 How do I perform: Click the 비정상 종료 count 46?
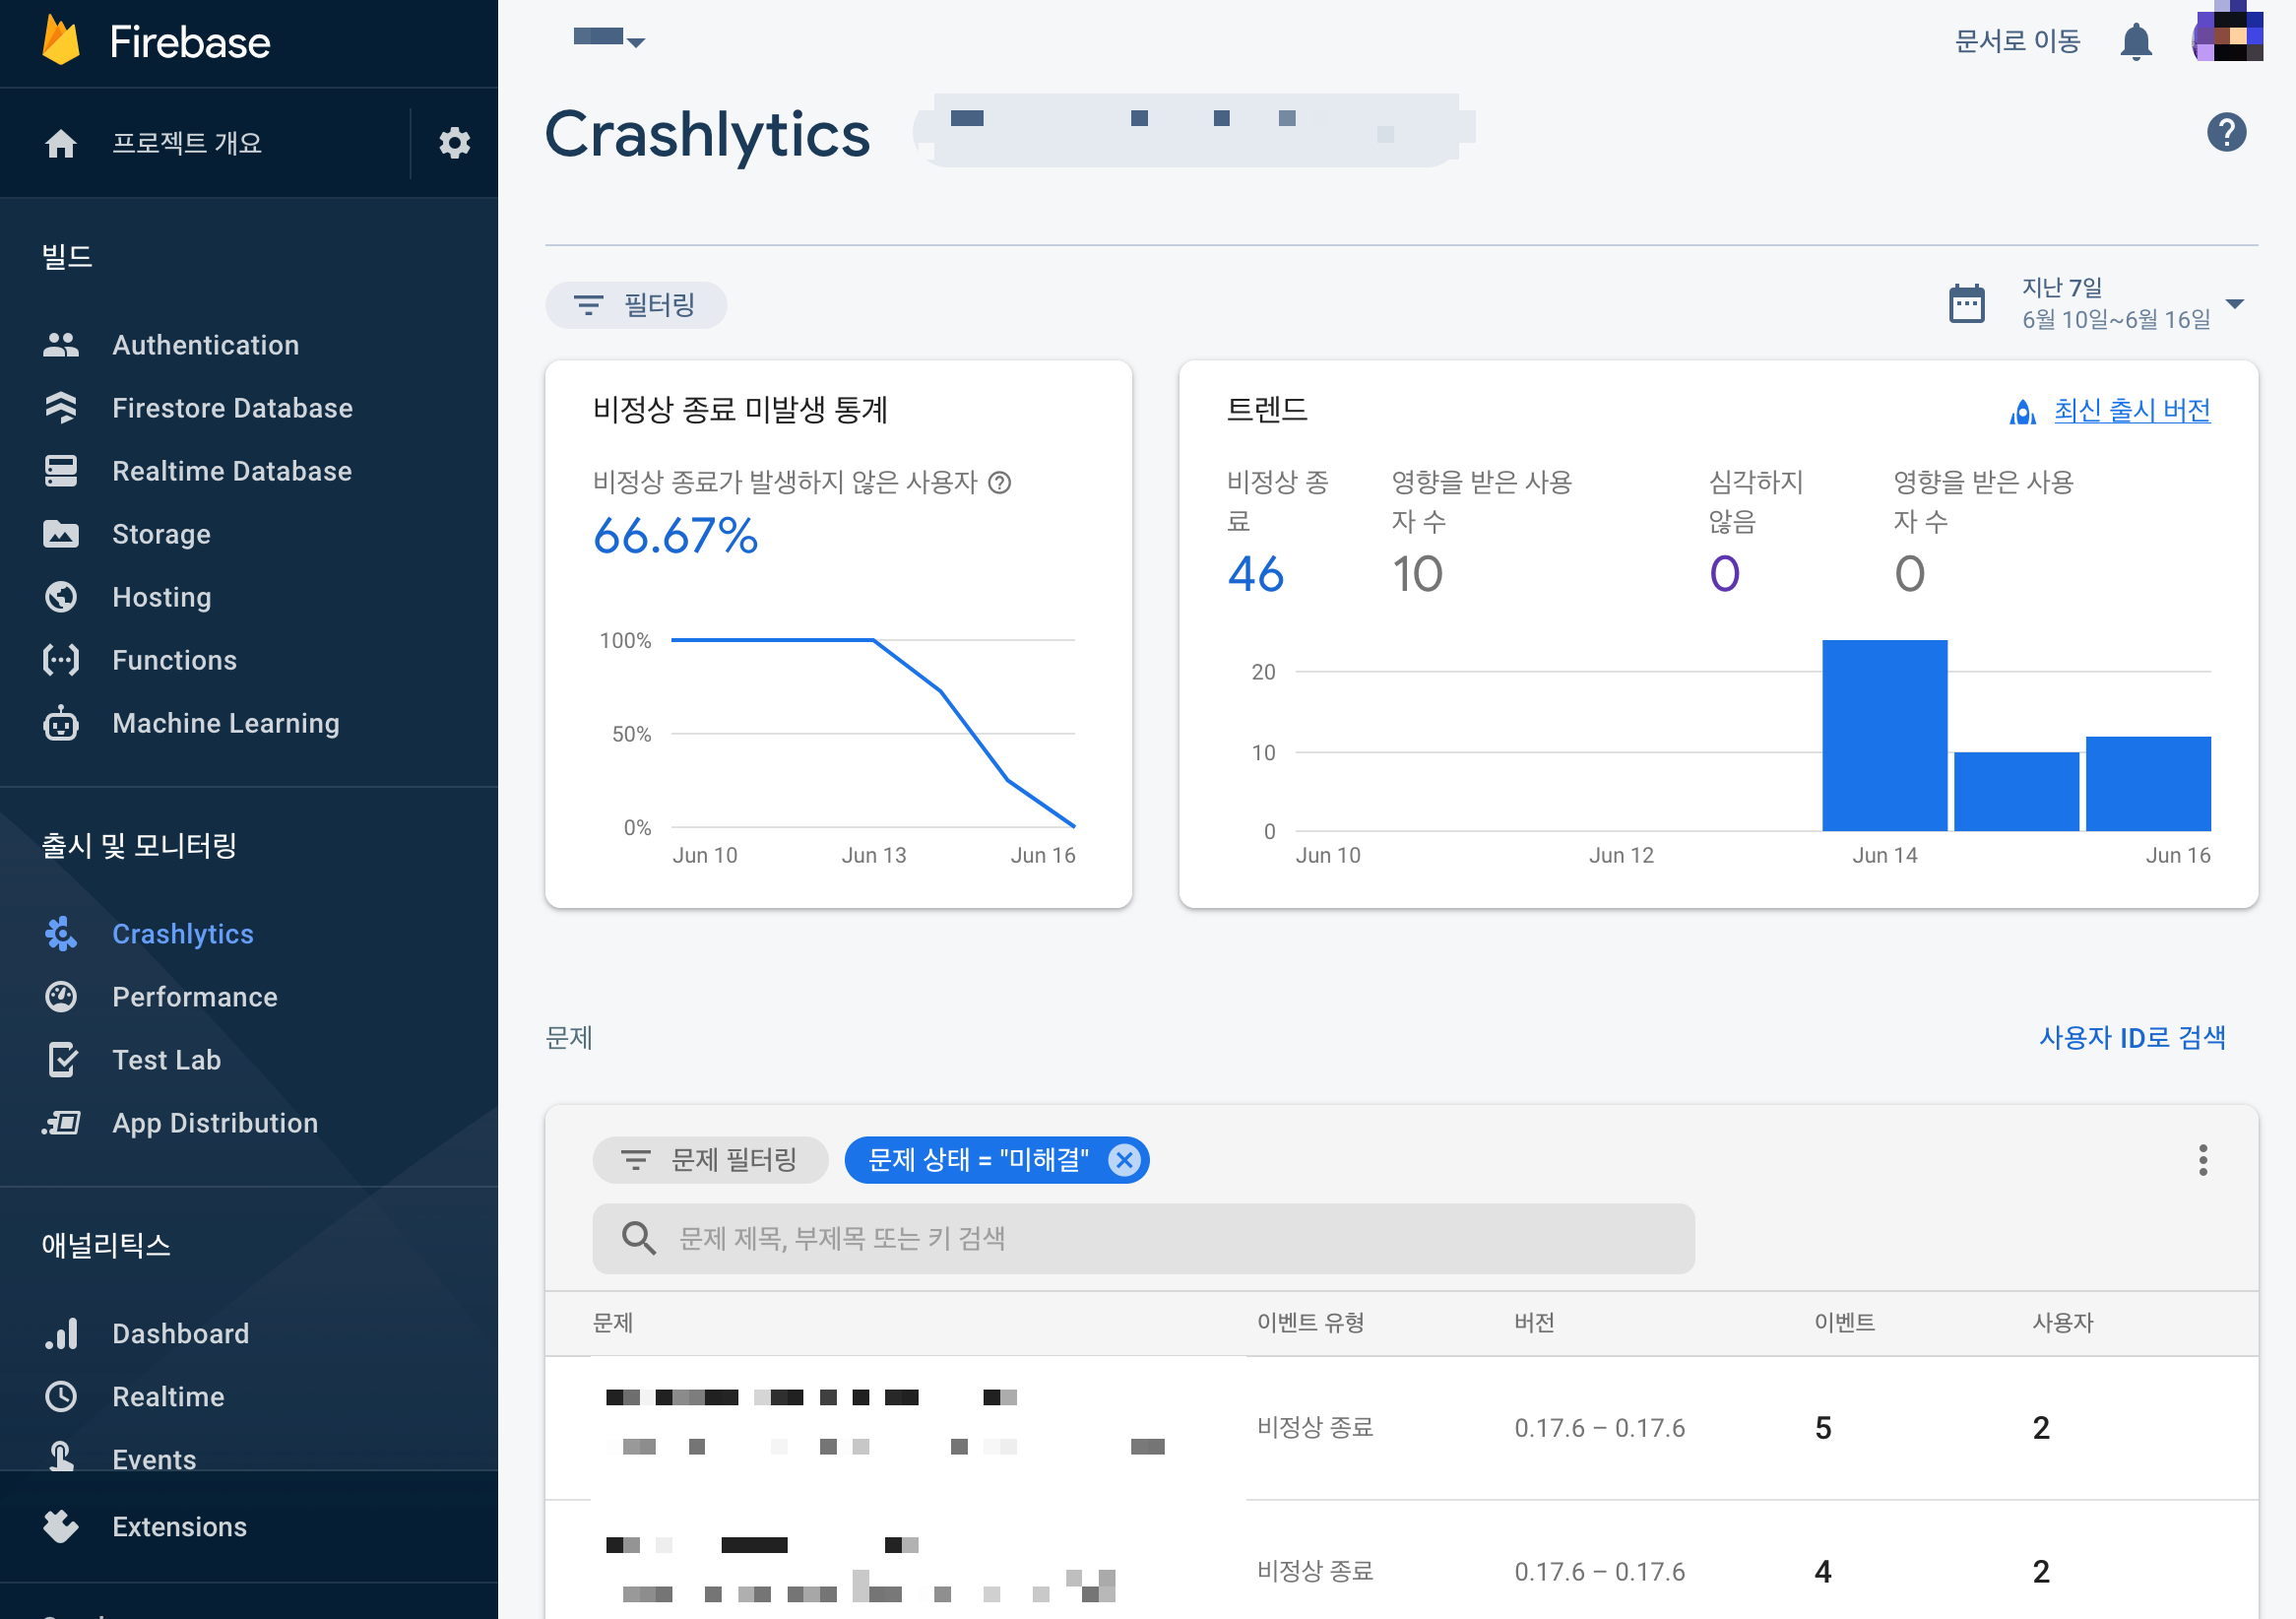tap(1255, 574)
